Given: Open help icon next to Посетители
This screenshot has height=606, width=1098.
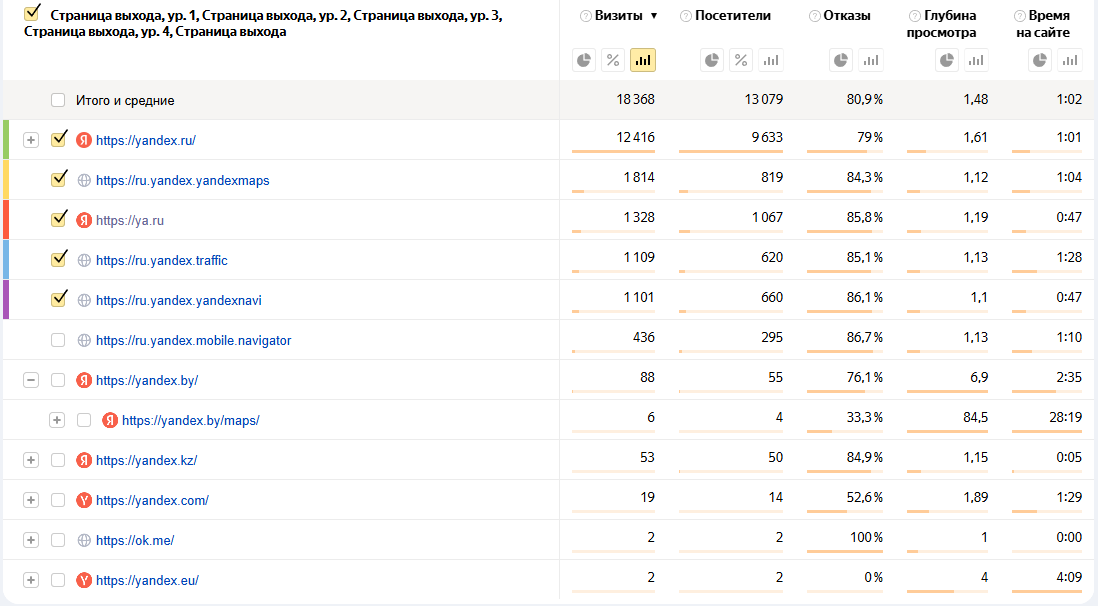Looking at the screenshot, I should (686, 16).
